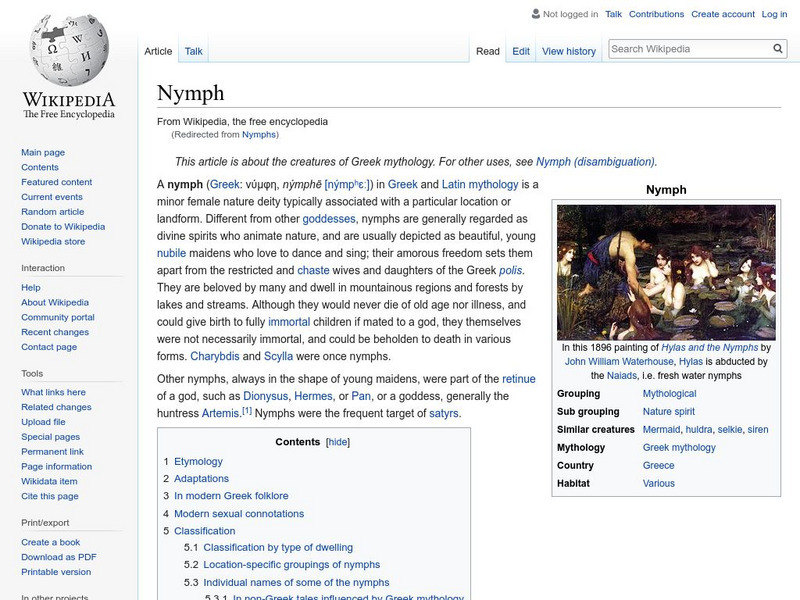Open Nature spirit infobox link
The height and width of the screenshot is (600, 800).
pyautogui.click(x=668, y=411)
